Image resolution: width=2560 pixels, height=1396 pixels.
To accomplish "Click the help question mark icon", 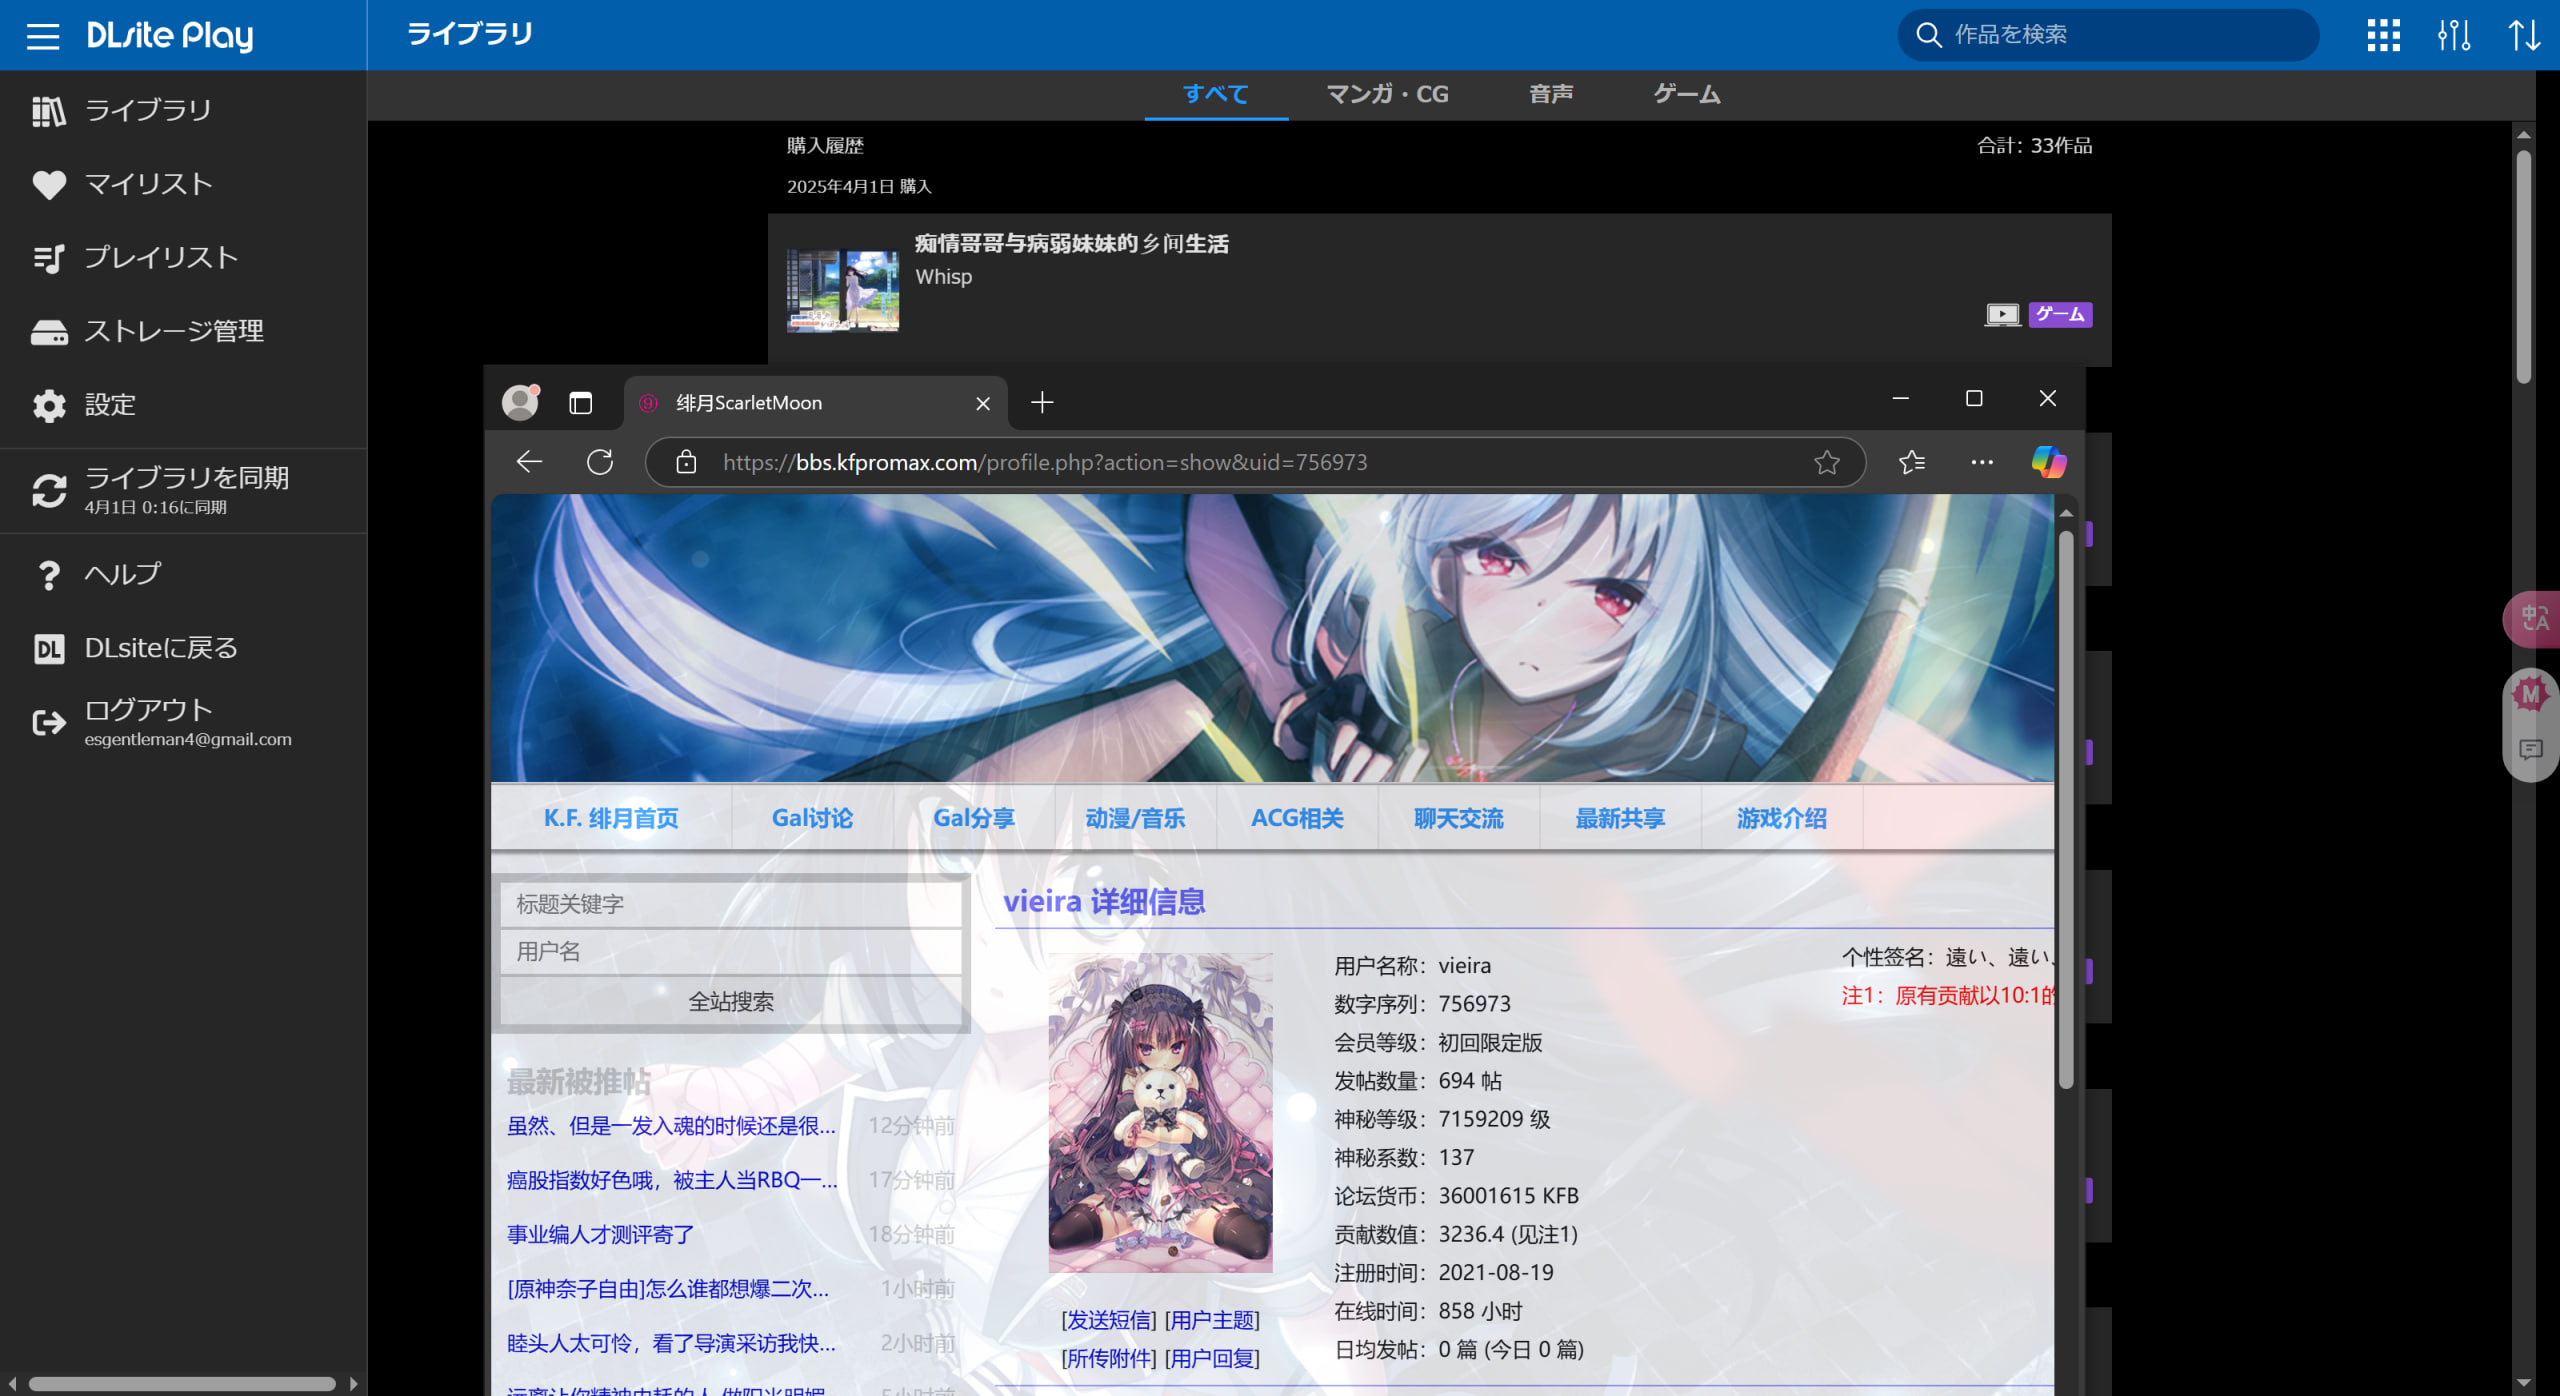I will coord(48,575).
